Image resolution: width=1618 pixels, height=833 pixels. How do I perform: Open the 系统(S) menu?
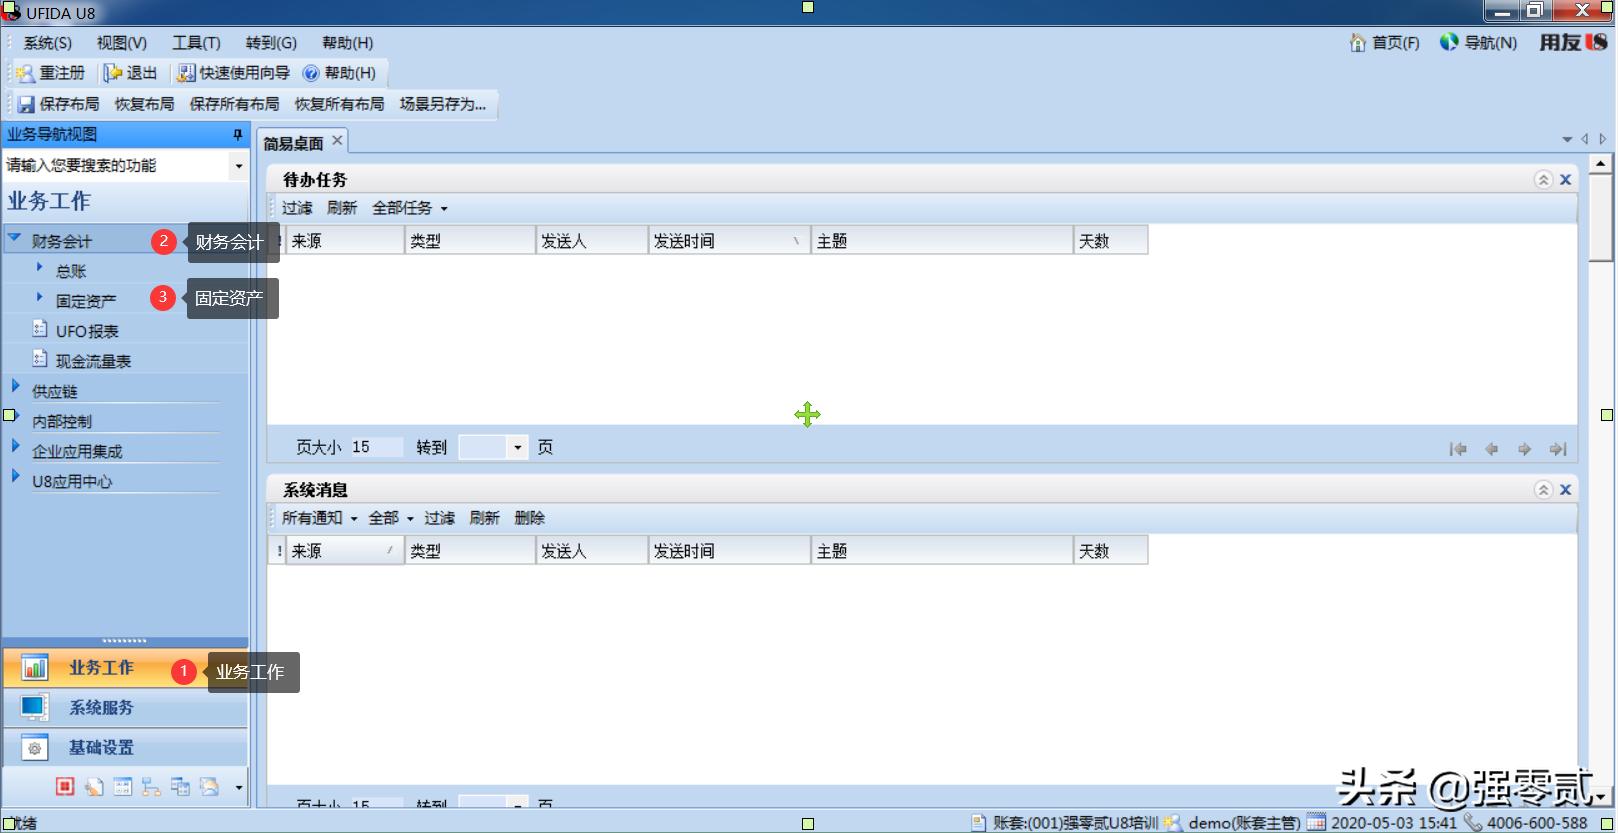47,43
